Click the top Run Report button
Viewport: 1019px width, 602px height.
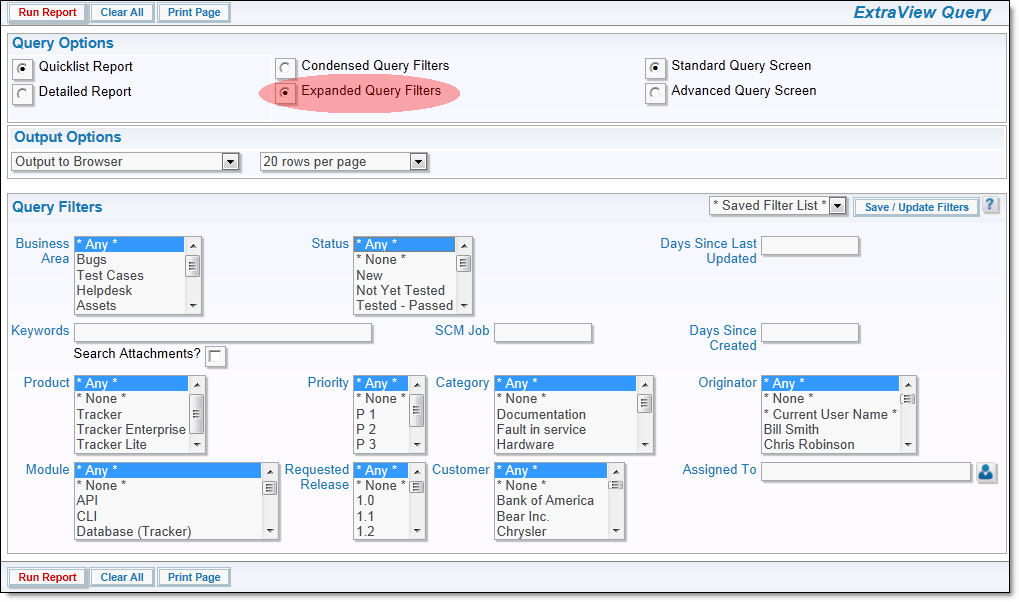(x=47, y=13)
